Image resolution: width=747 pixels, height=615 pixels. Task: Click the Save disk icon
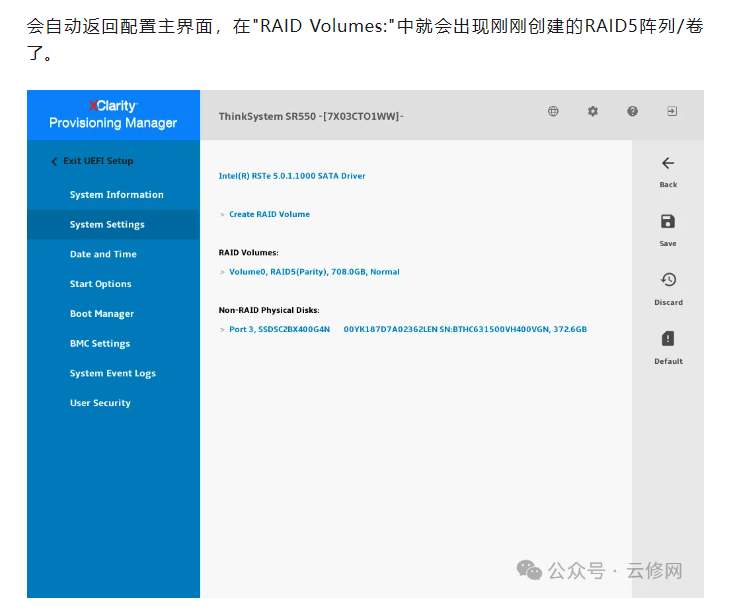pyautogui.click(x=668, y=222)
